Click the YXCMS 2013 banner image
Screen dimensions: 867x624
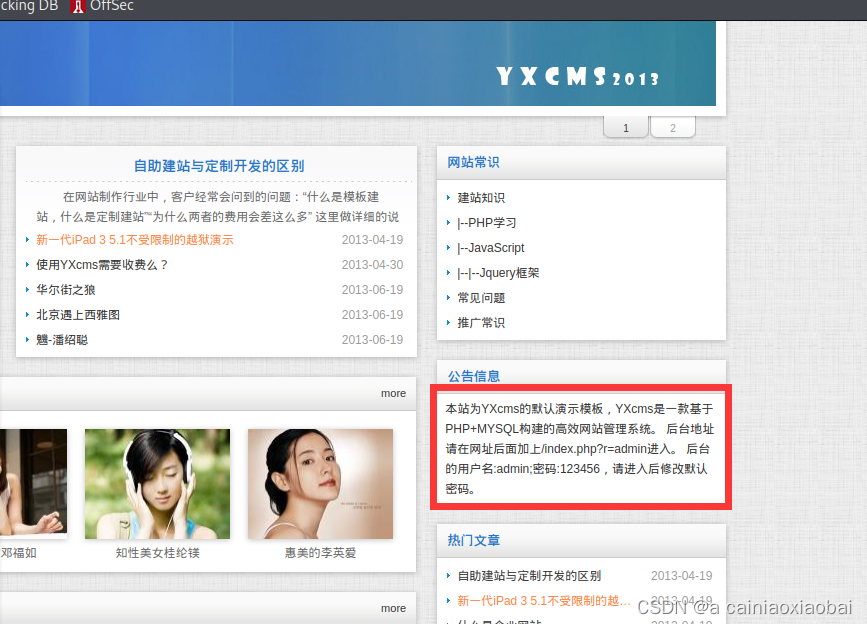coord(358,63)
